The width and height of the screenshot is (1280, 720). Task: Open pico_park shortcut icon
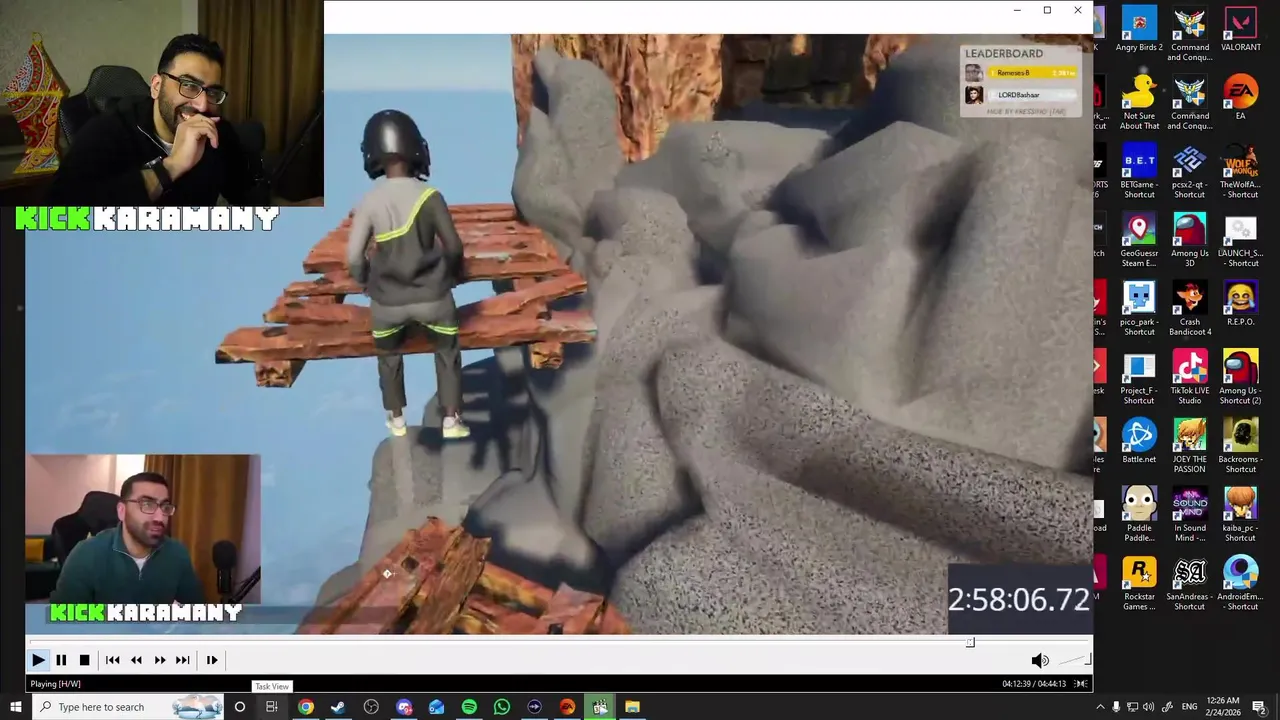tap(1139, 308)
